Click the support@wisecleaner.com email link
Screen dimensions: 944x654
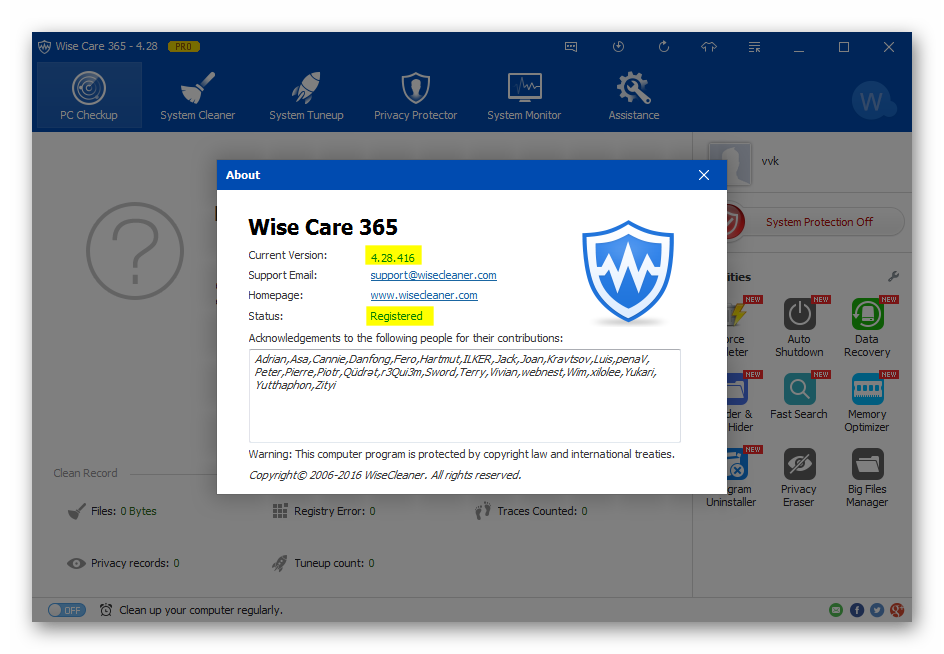tap(433, 275)
